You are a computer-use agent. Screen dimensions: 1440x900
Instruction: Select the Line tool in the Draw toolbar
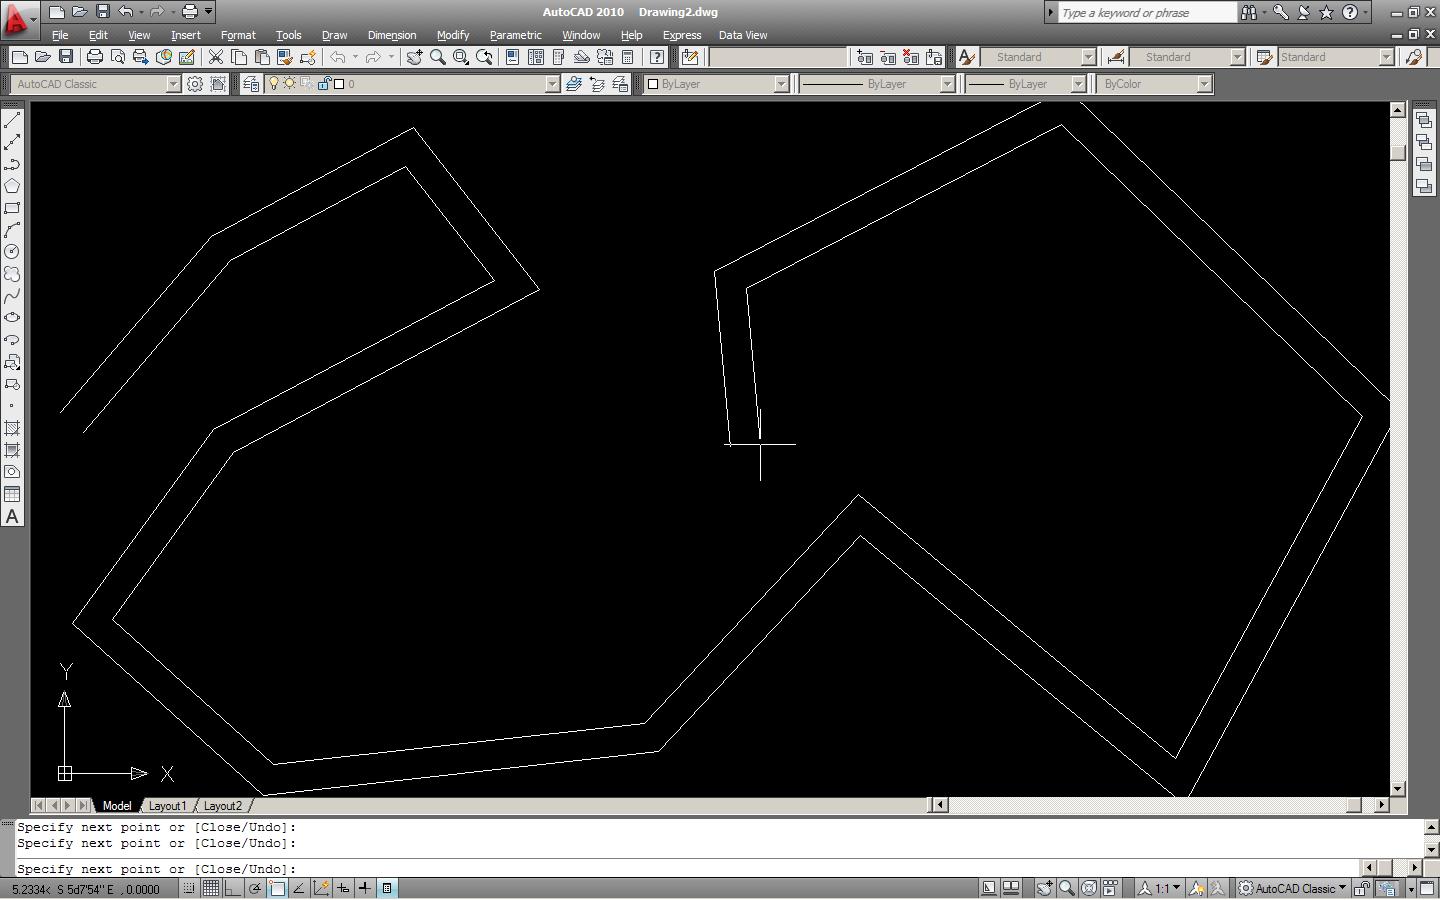click(13, 118)
